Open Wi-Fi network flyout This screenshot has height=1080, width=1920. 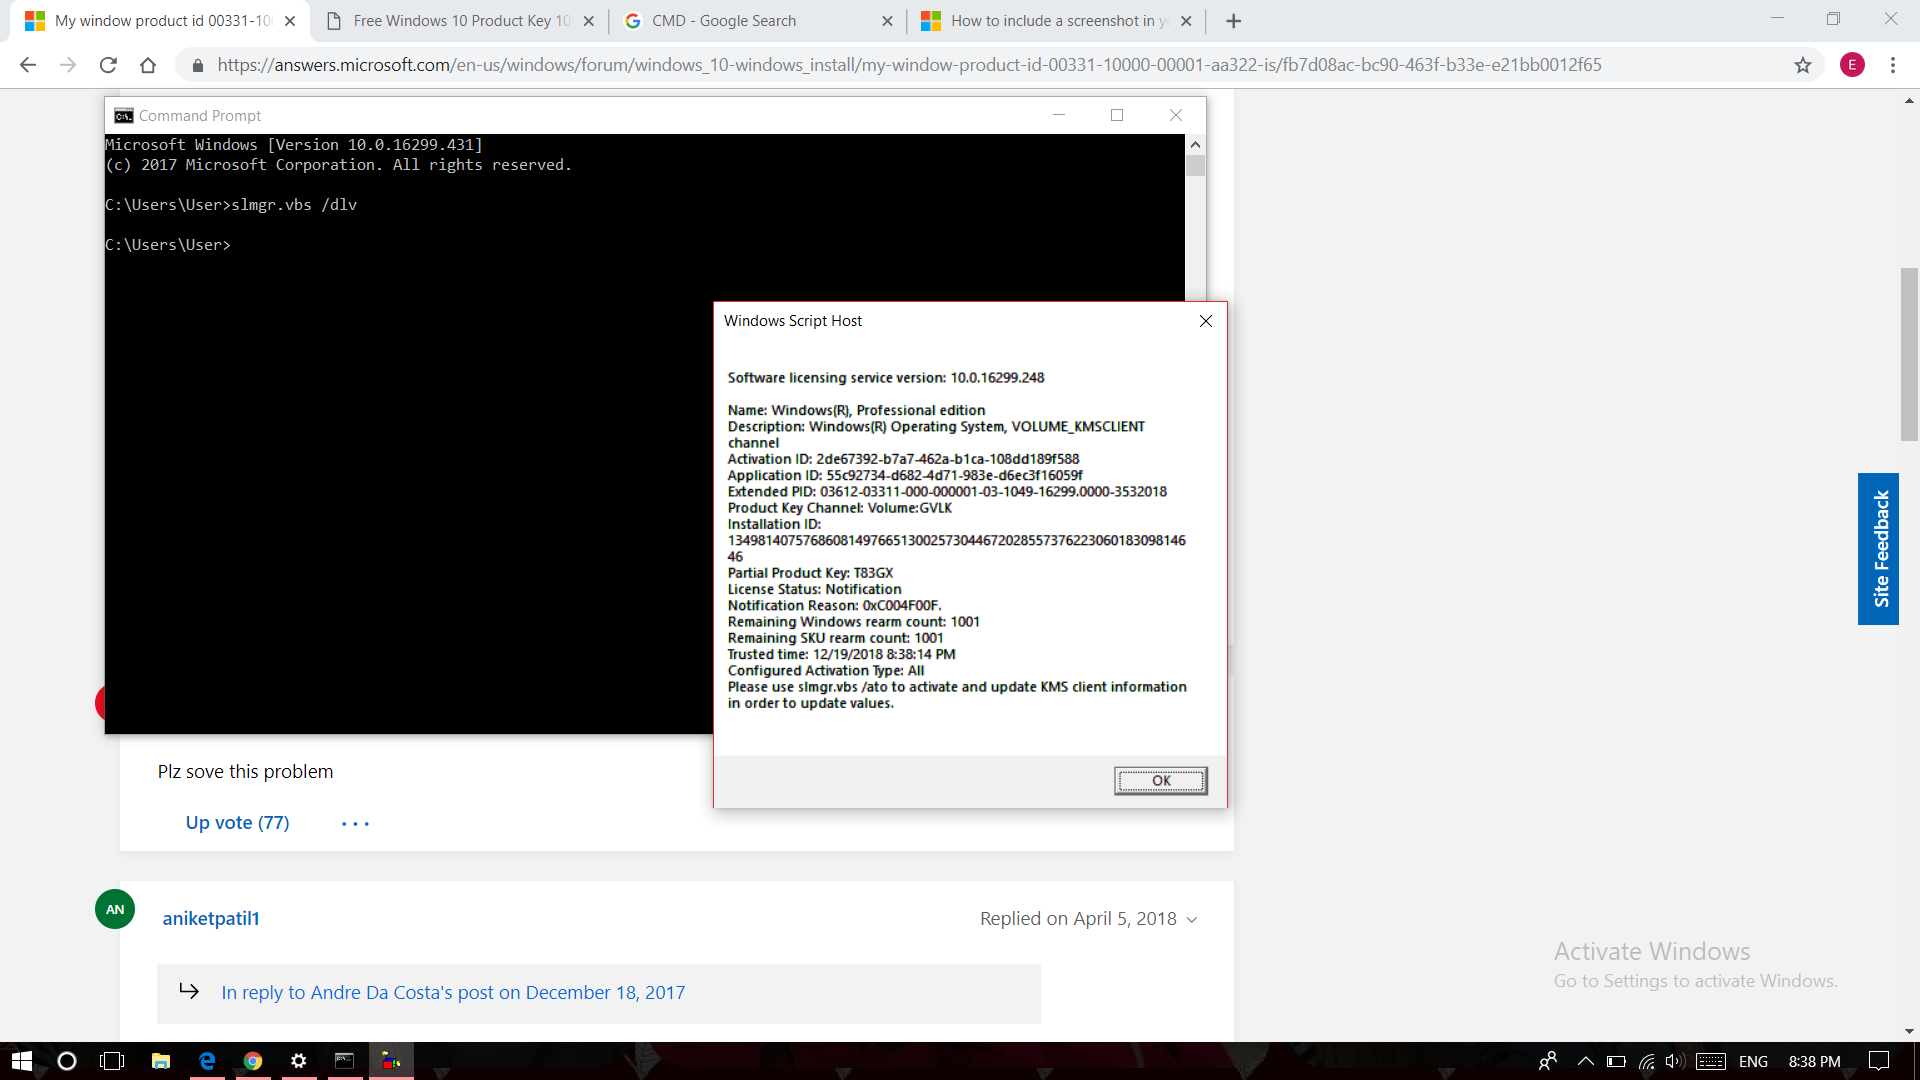point(1647,1061)
